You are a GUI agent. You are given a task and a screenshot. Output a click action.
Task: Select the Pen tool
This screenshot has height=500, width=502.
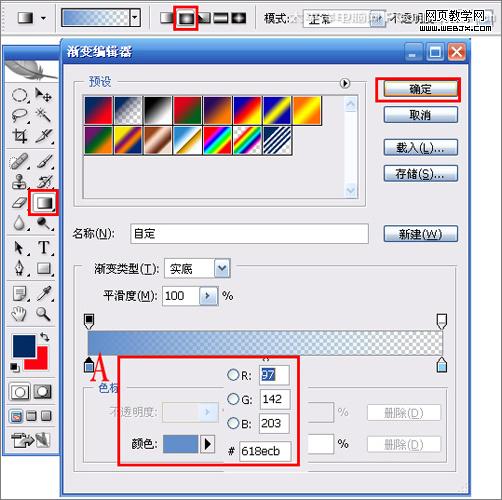click(x=19, y=268)
